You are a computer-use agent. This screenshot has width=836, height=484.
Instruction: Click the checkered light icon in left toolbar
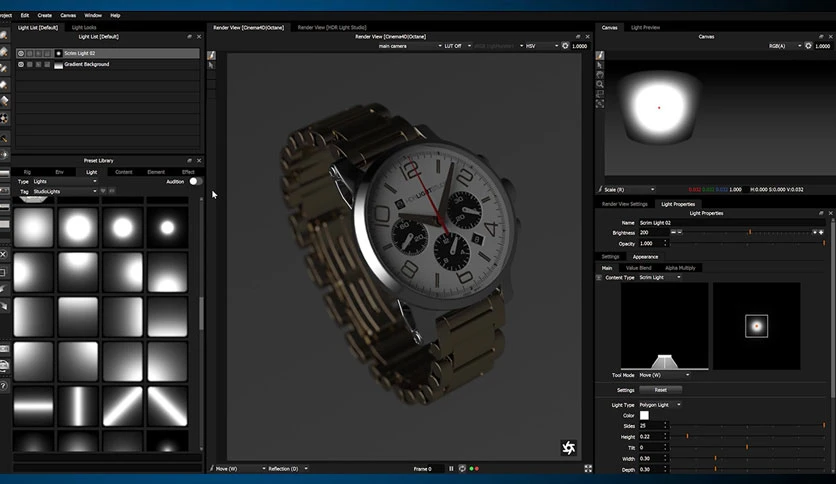(4, 118)
